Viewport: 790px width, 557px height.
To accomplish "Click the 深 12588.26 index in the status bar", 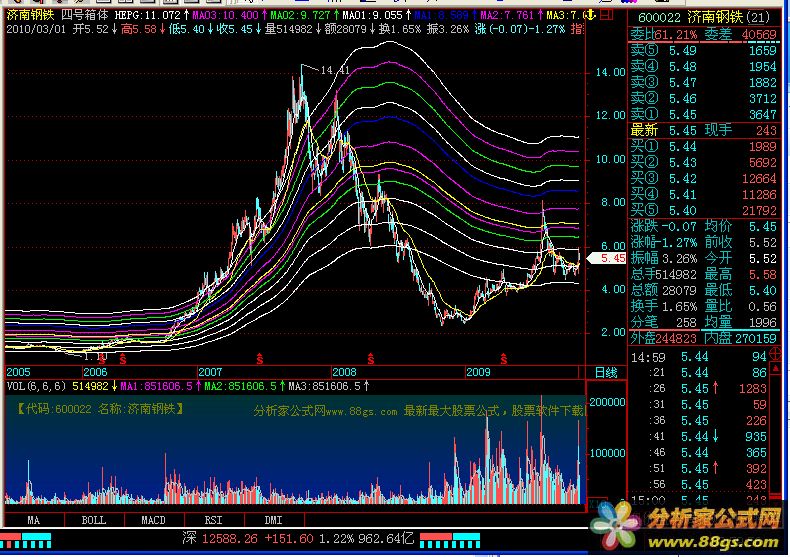I will (220, 539).
